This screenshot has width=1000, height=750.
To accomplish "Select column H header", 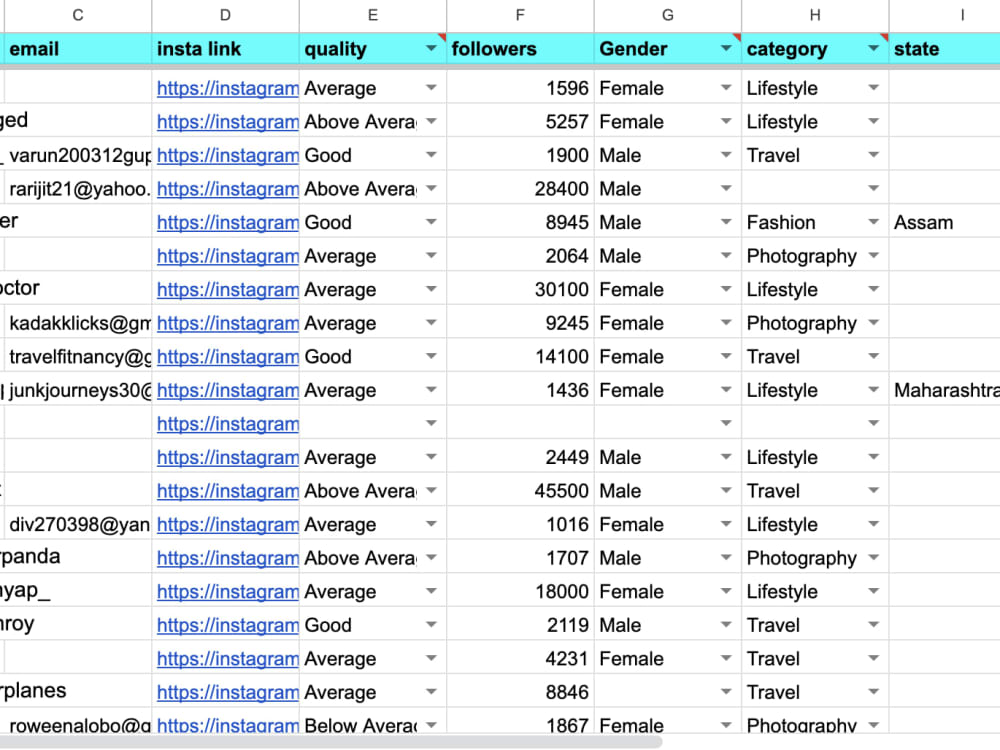I will (815, 15).
